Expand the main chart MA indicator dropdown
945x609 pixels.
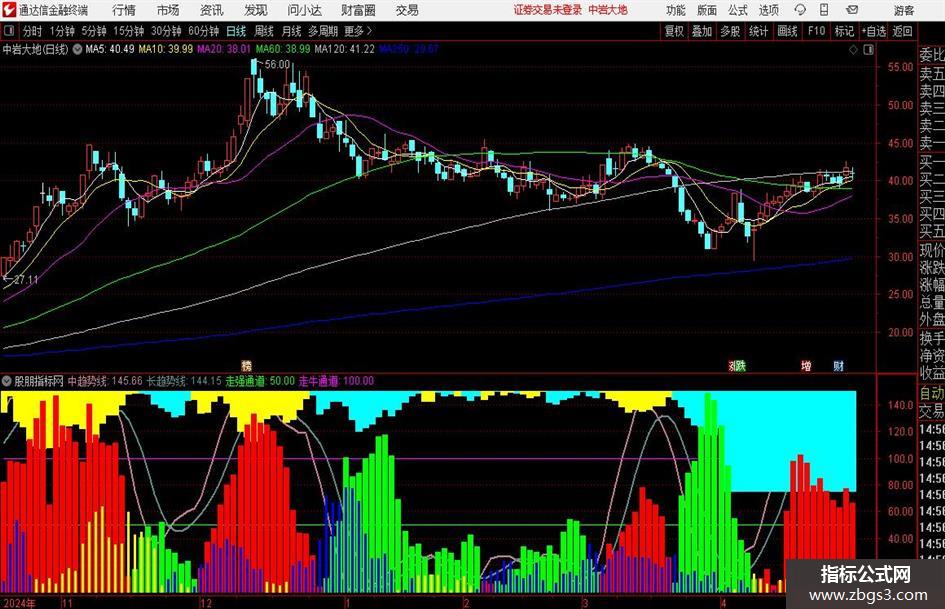pyautogui.click(x=77, y=49)
